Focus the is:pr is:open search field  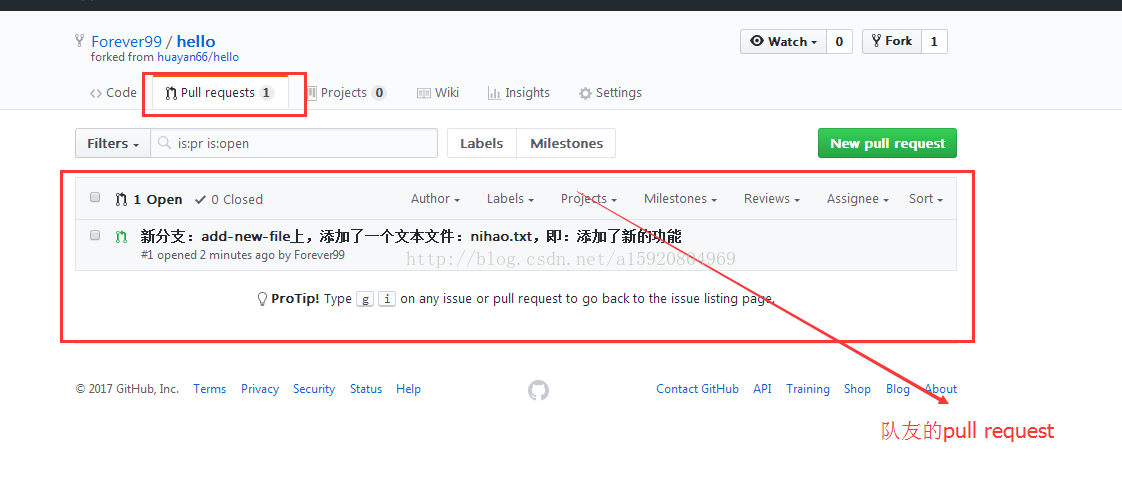pyautogui.click(x=294, y=143)
